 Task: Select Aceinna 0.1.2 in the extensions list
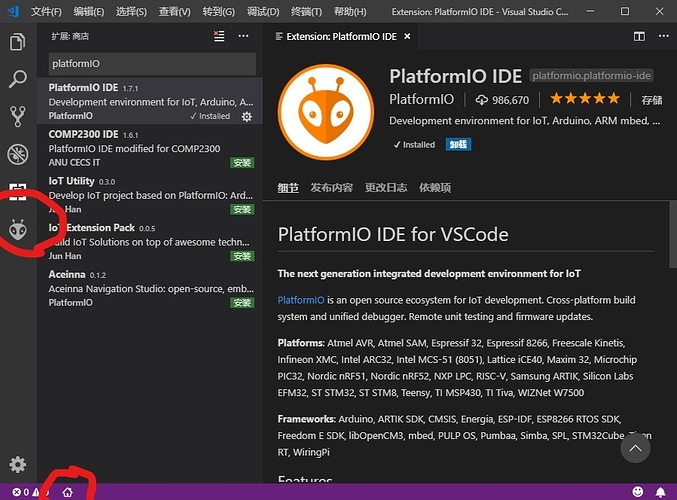tap(150, 288)
